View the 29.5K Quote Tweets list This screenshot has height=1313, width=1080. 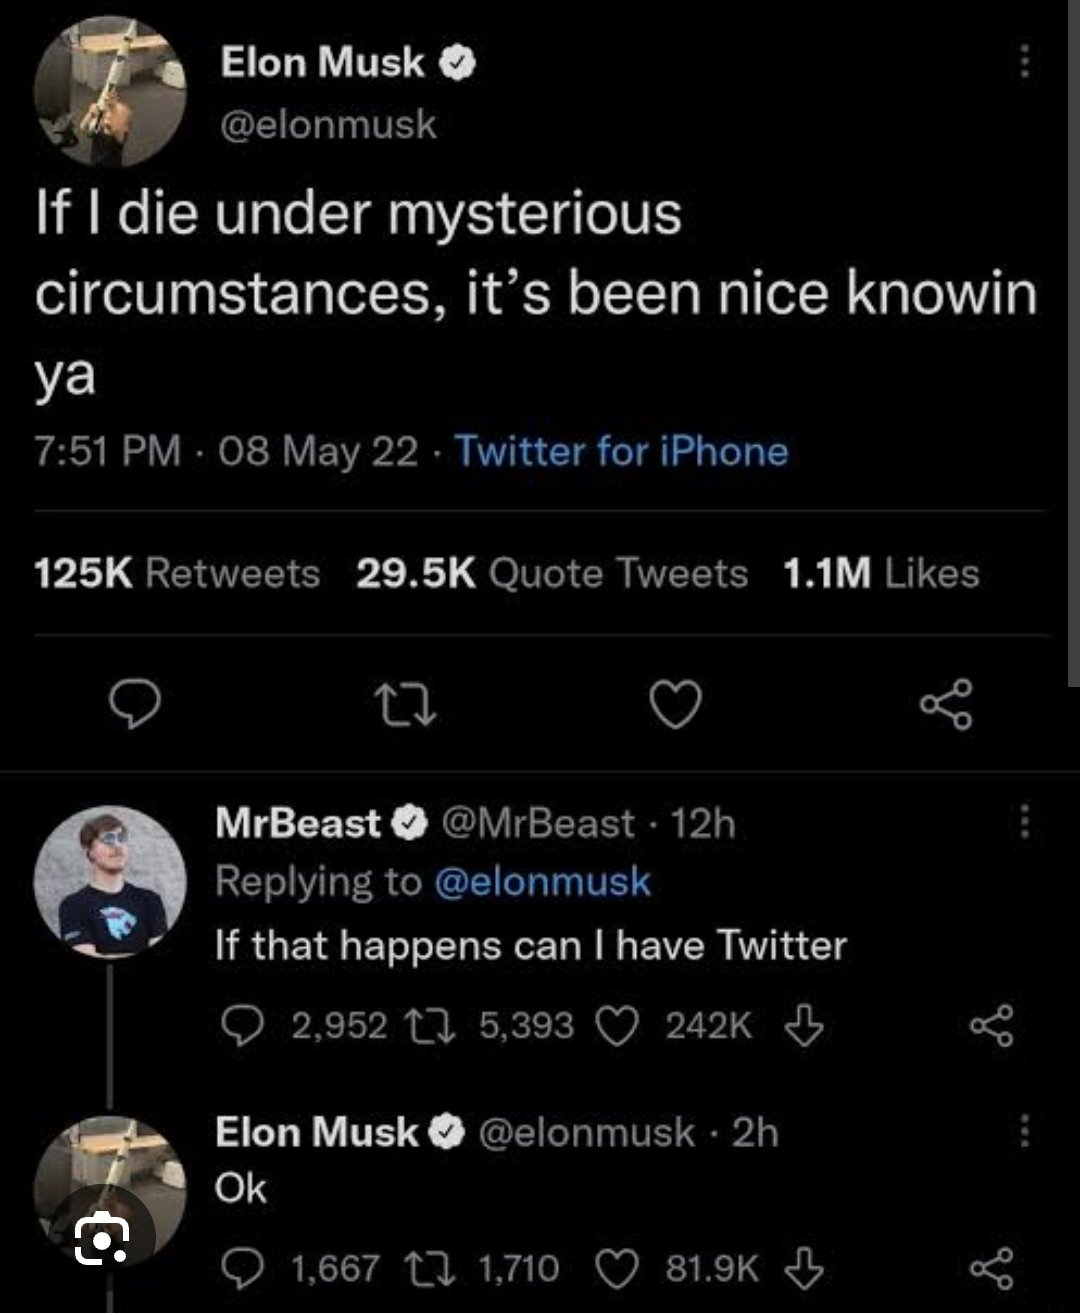[552, 574]
